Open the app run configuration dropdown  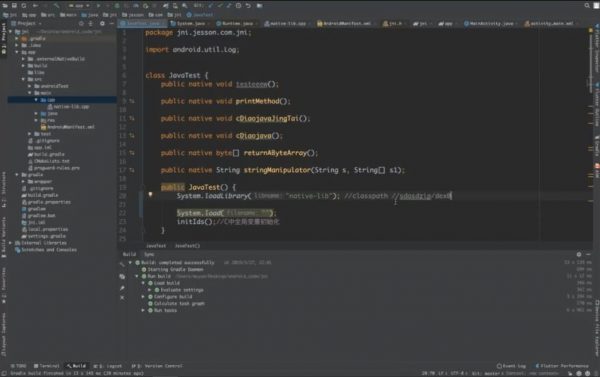[x=79, y=6]
